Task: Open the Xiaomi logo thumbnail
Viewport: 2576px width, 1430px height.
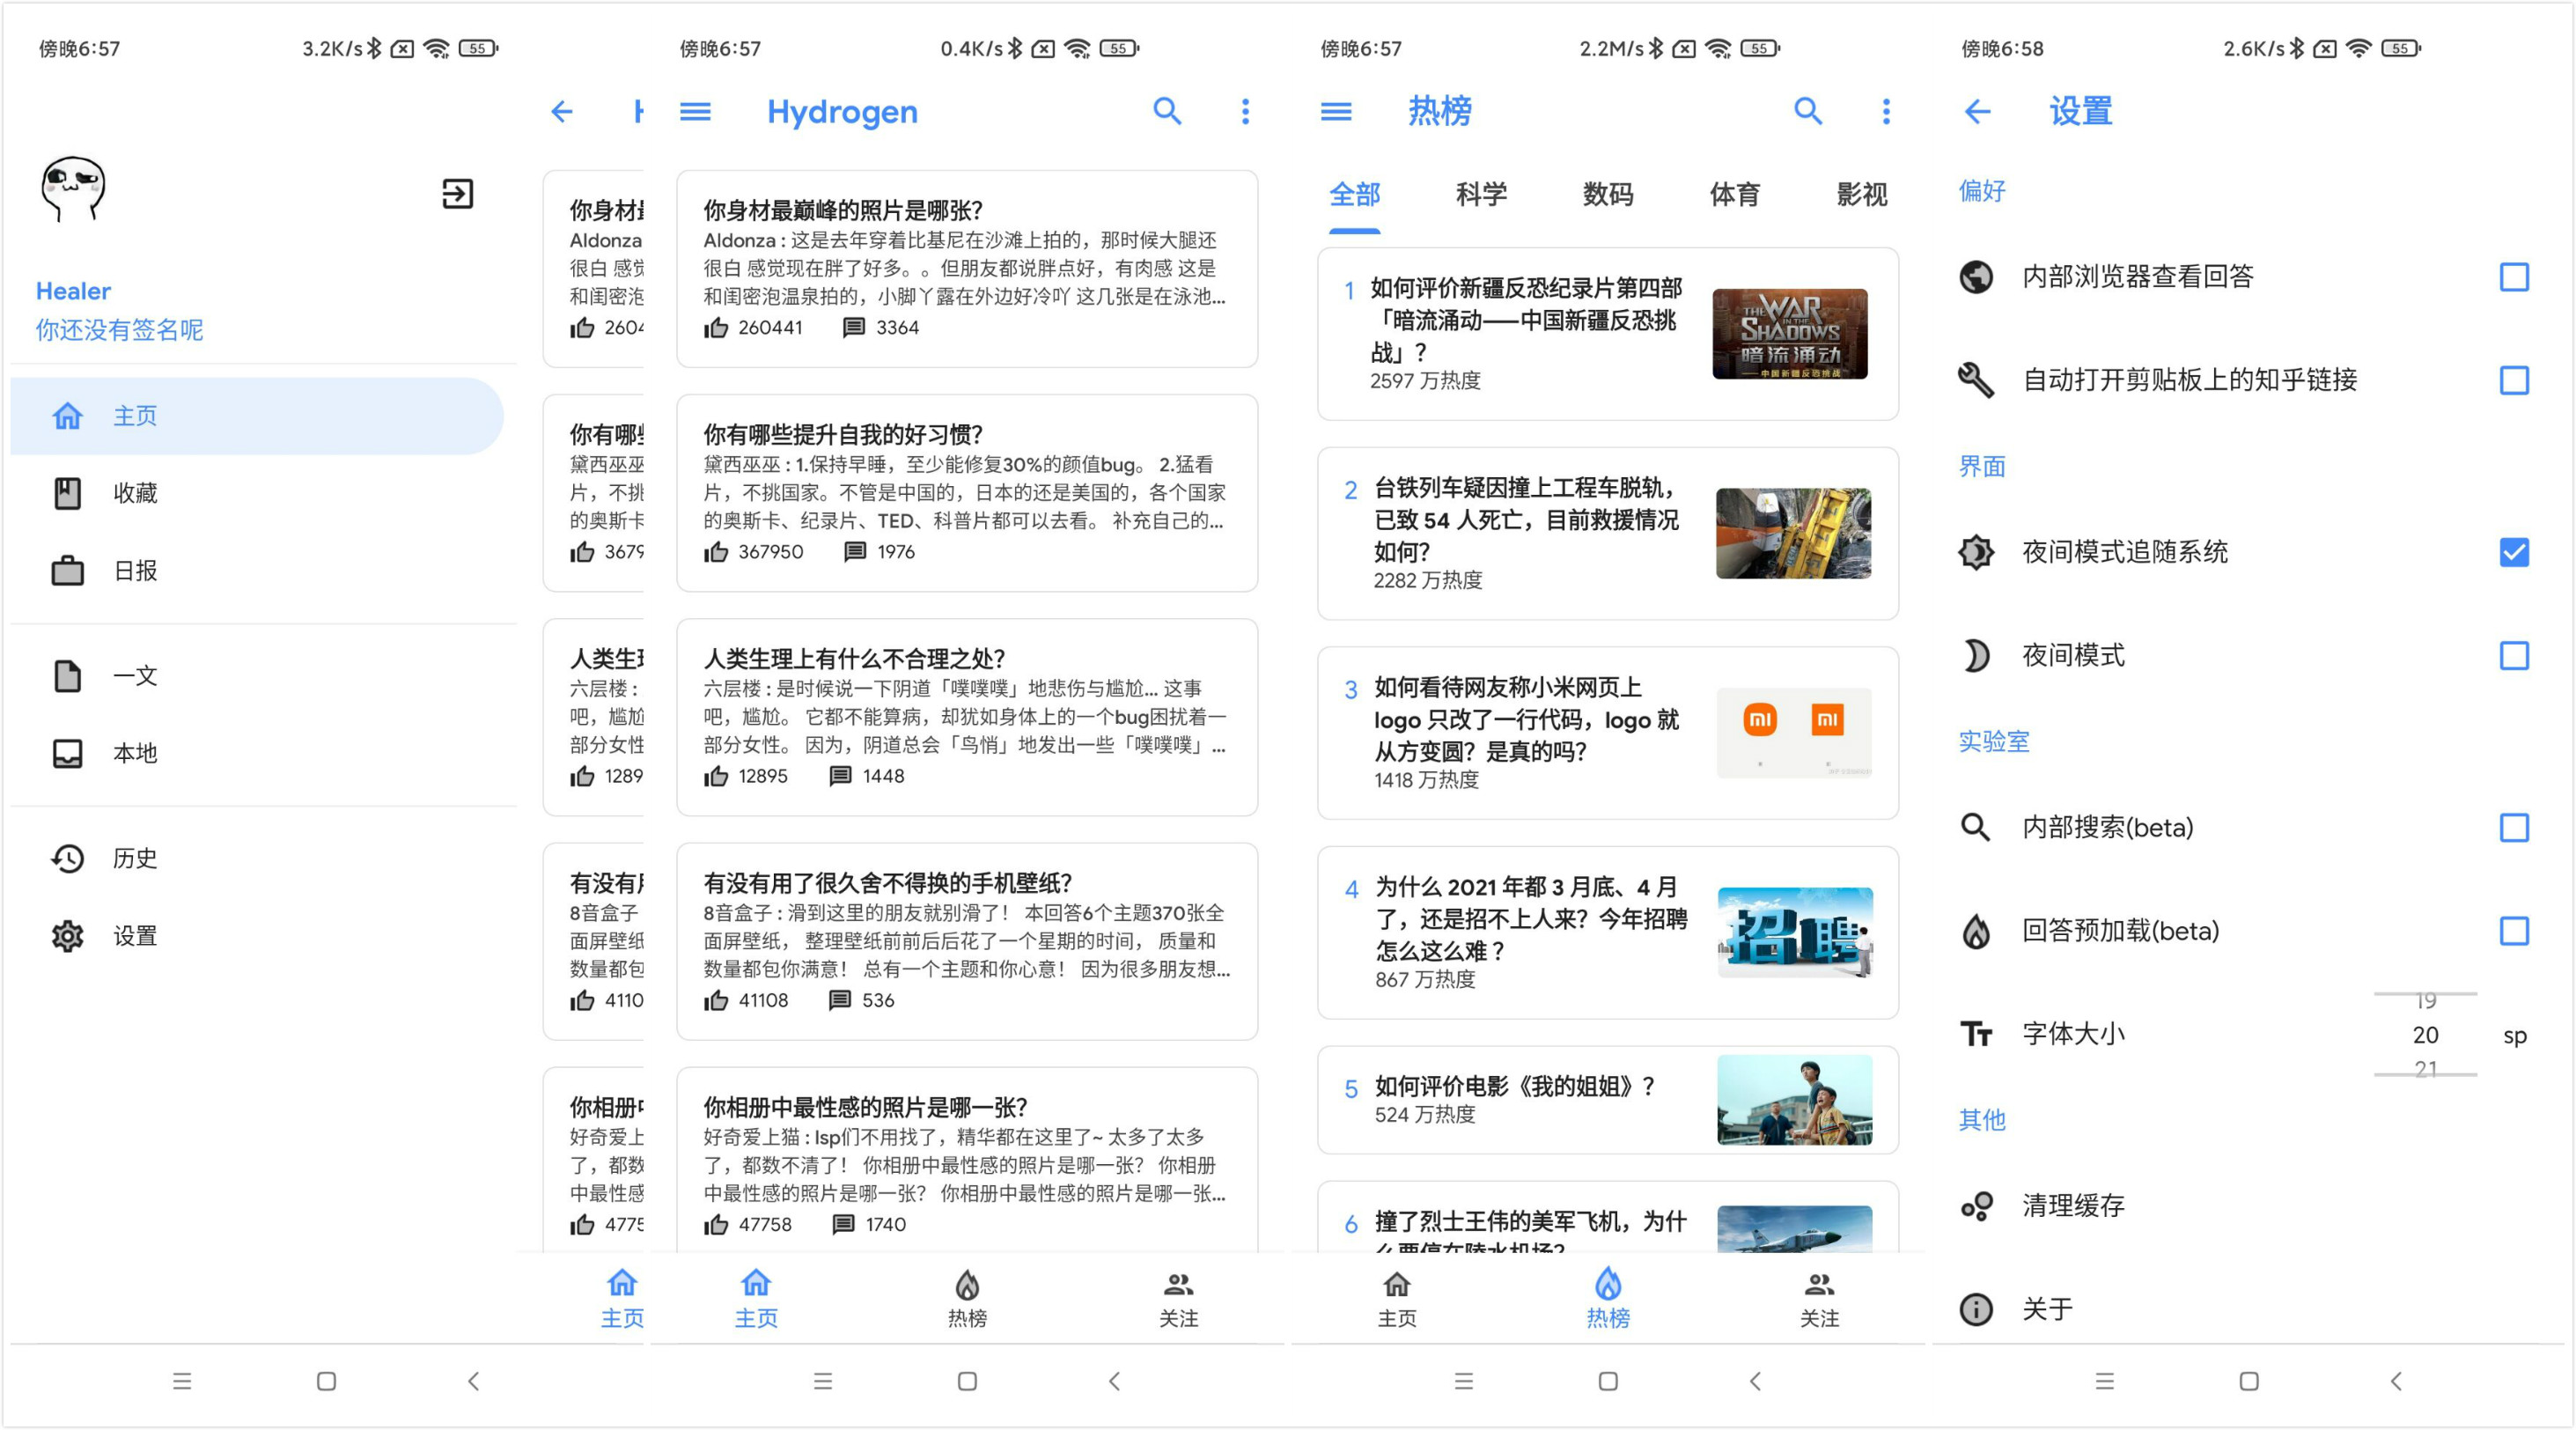Action: coord(1794,733)
